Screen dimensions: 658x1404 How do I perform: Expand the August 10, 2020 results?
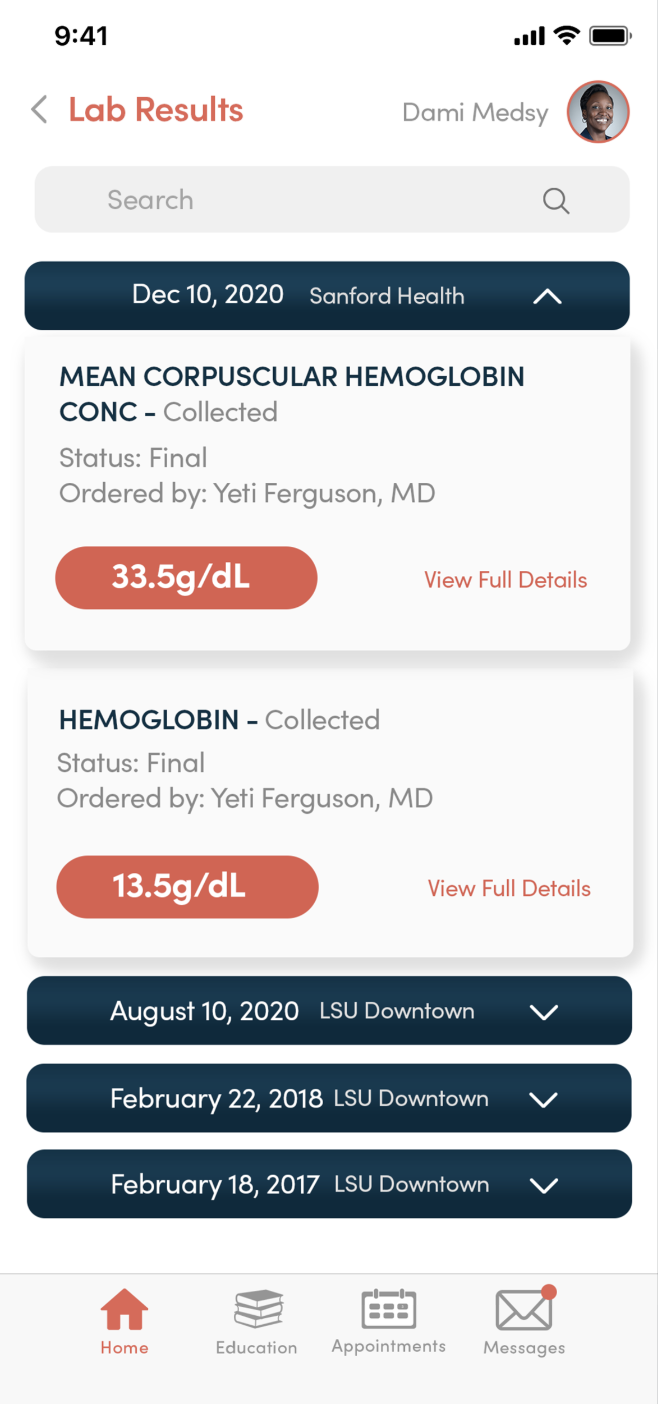543,1012
